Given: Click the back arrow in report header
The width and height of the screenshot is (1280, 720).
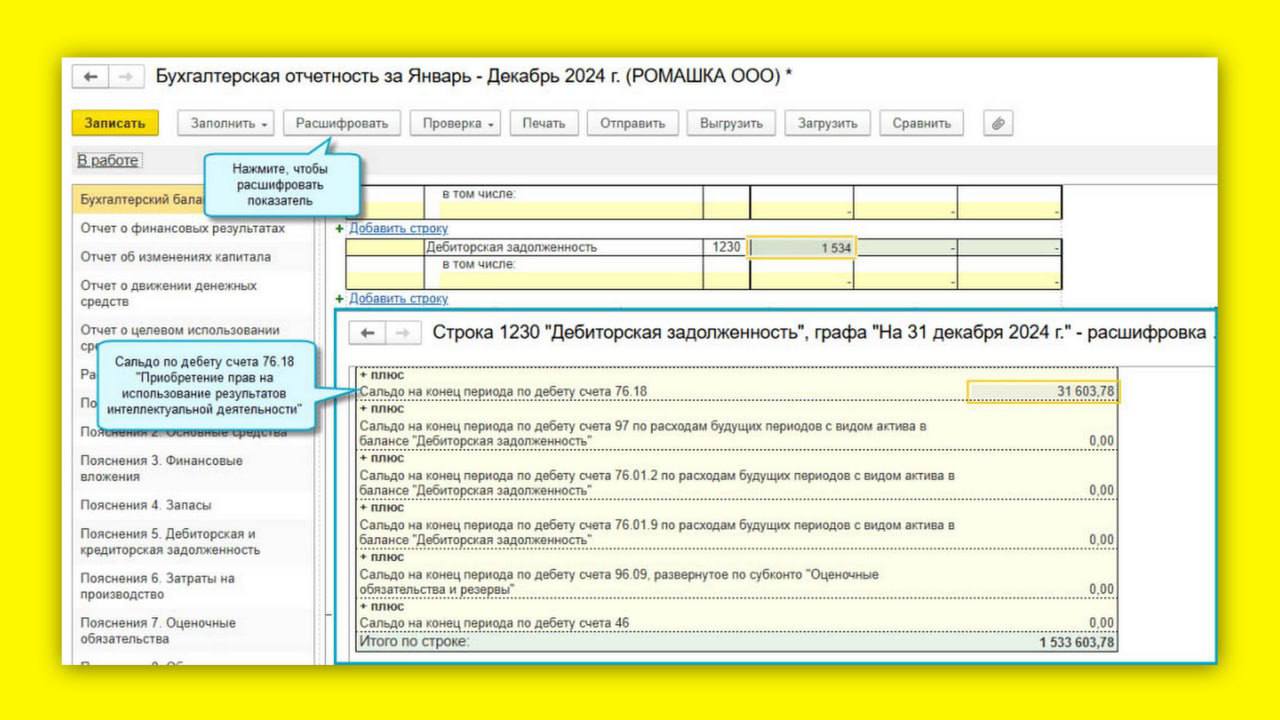Looking at the screenshot, I should pos(91,77).
